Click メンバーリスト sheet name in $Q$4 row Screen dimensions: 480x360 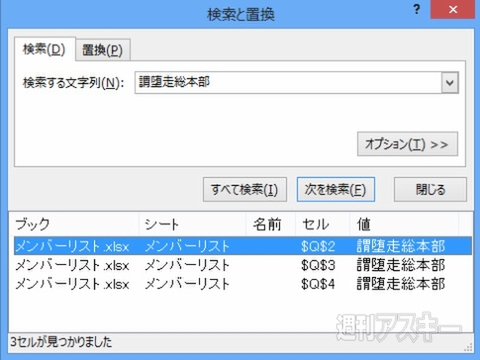[x=187, y=284]
